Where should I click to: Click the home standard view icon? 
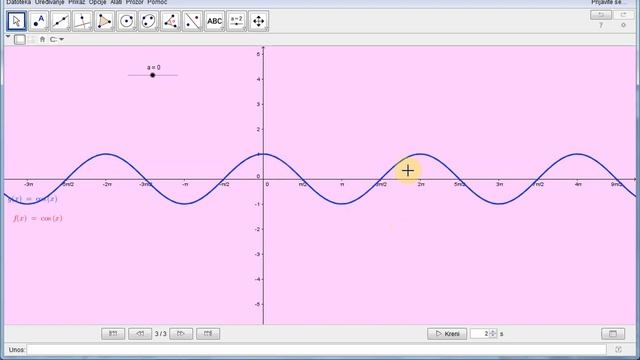(42, 40)
